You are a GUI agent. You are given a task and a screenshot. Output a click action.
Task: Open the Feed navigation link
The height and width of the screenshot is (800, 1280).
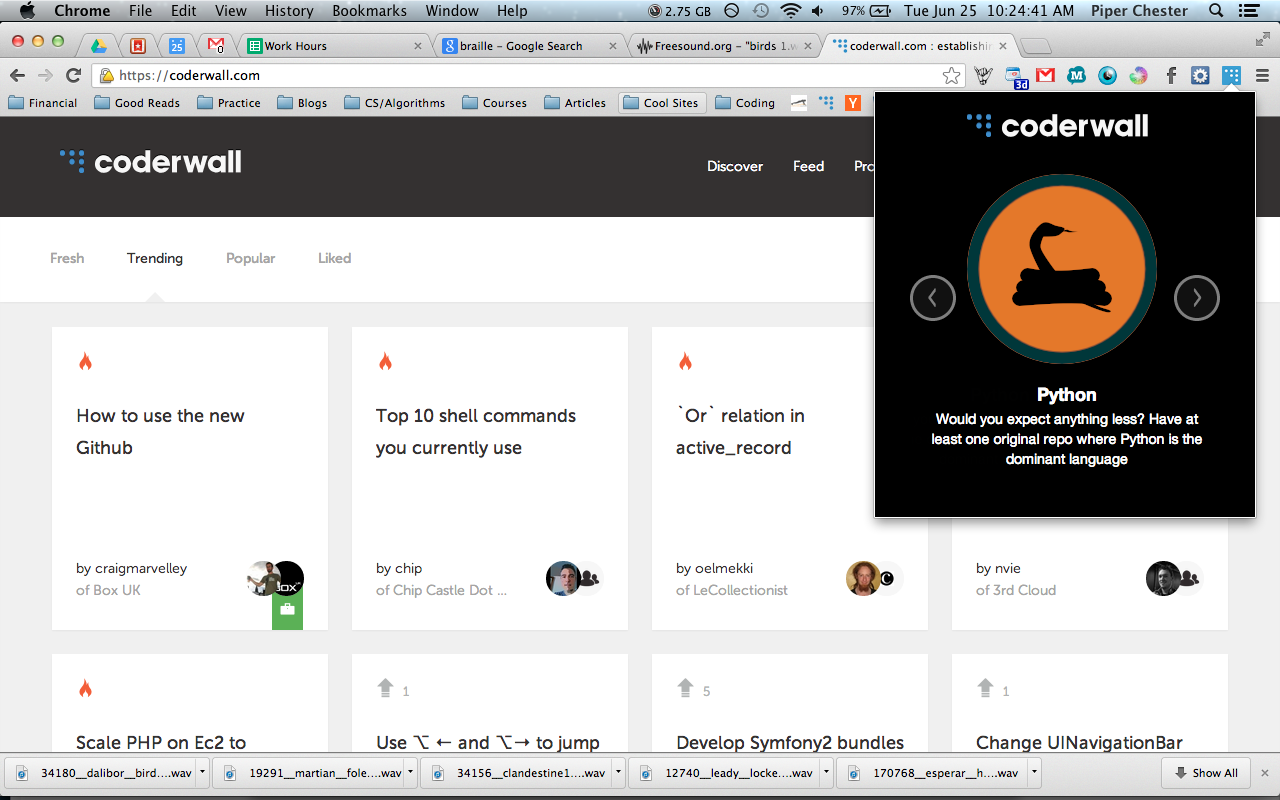[809, 166]
